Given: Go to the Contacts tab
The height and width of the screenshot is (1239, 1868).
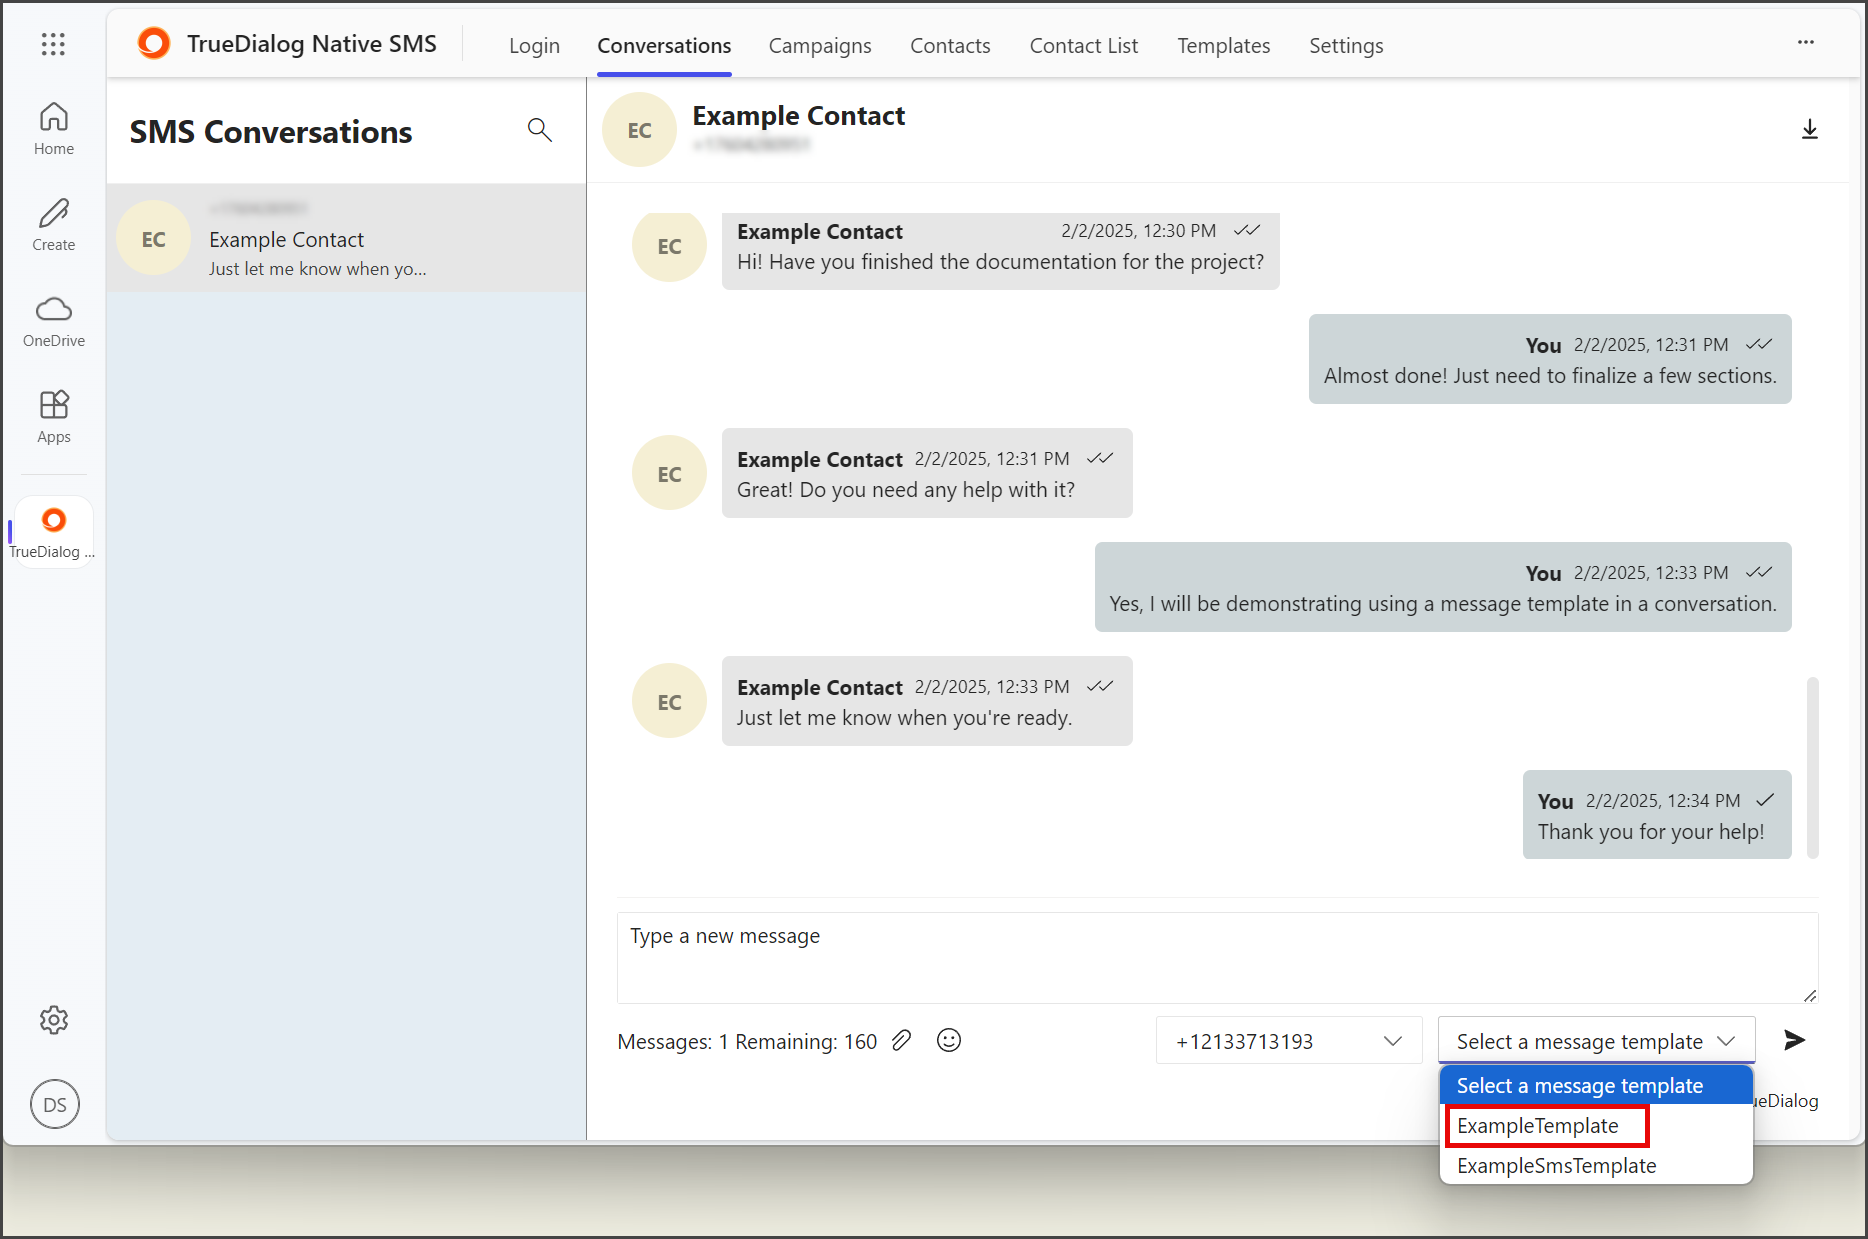Looking at the screenshot, I should [950, 46].
